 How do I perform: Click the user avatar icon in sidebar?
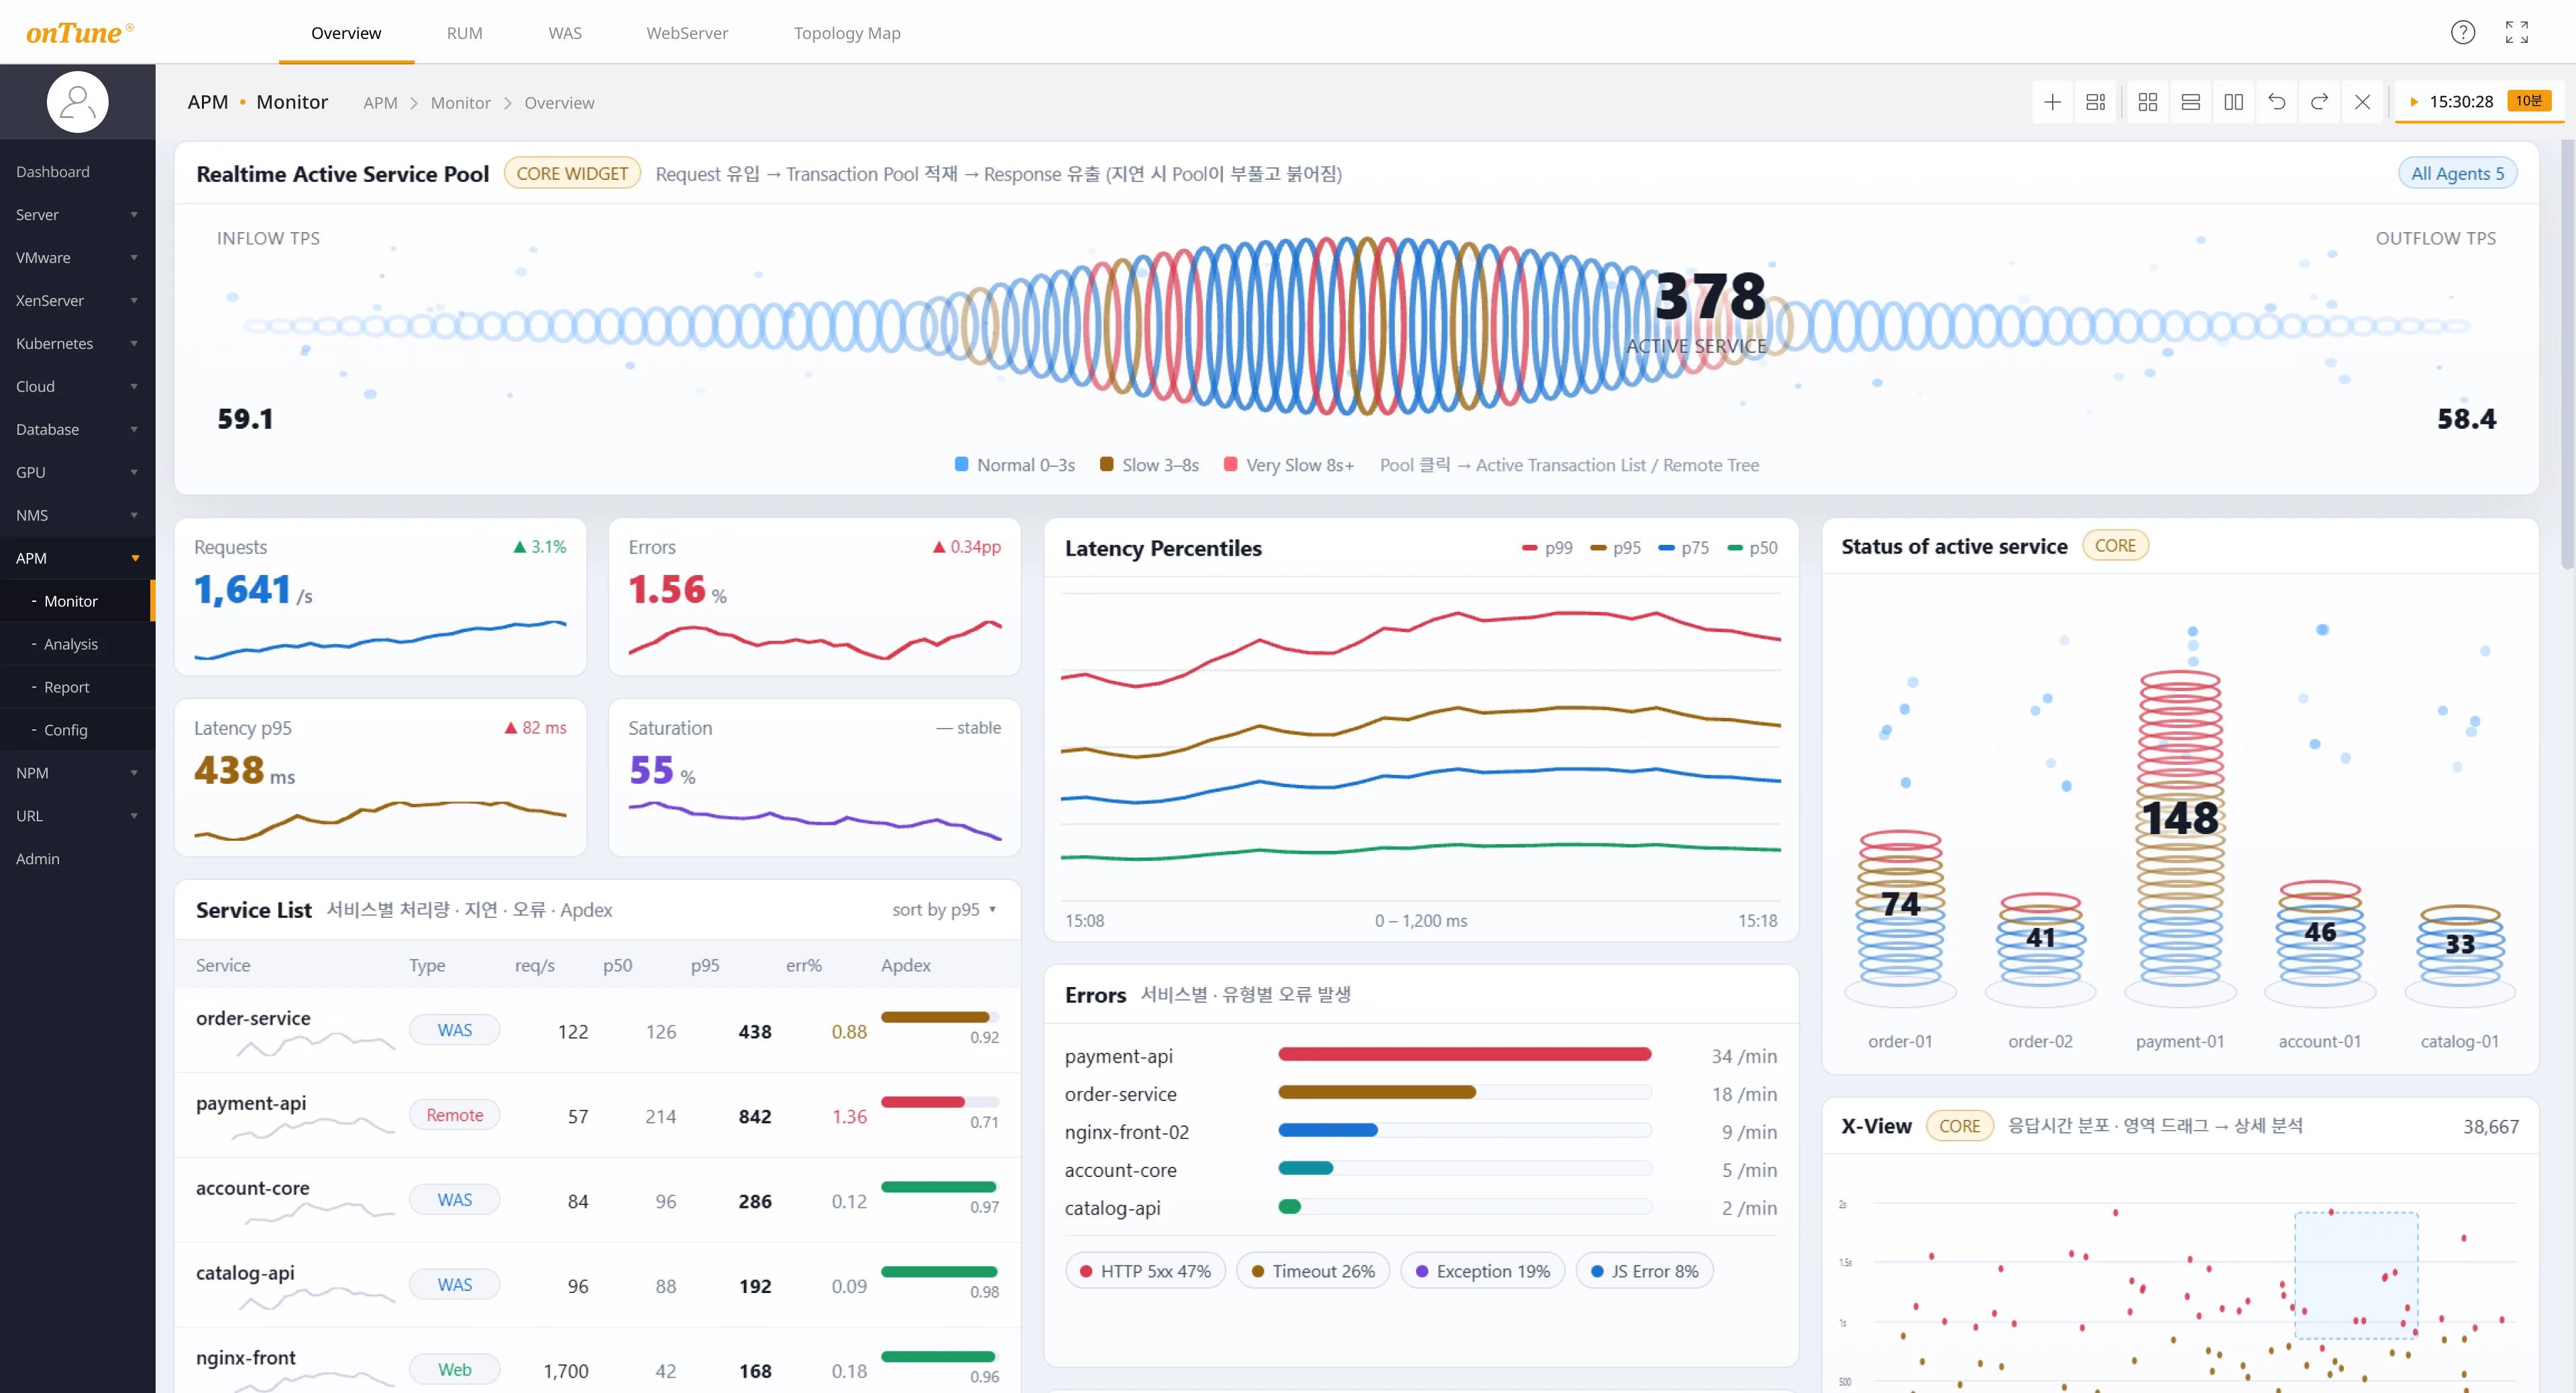(x=77, y=102)
